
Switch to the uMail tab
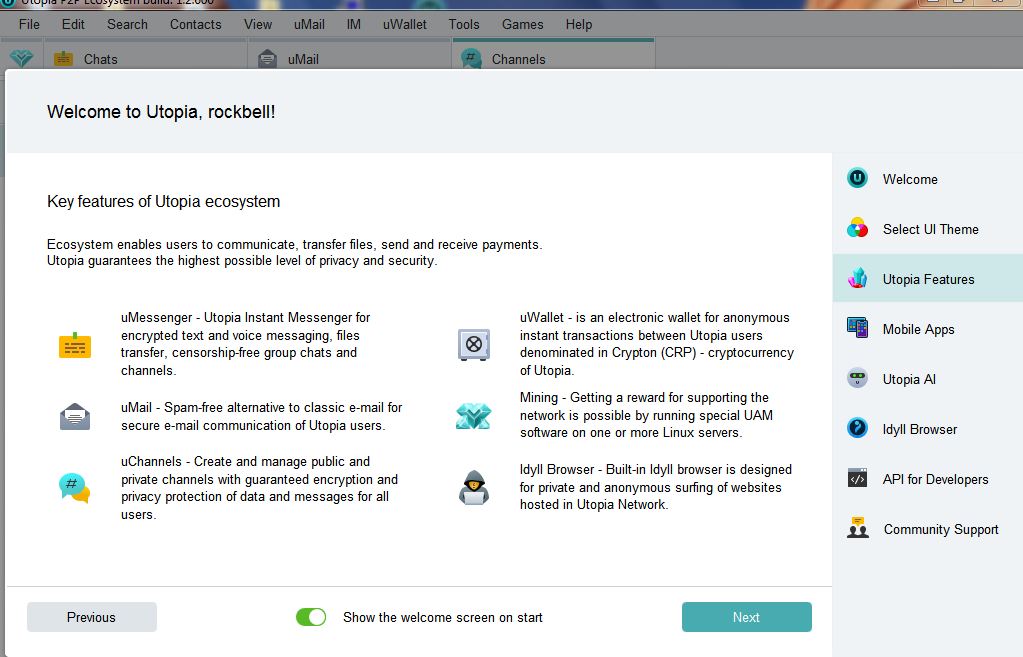[x=350, y=55]
